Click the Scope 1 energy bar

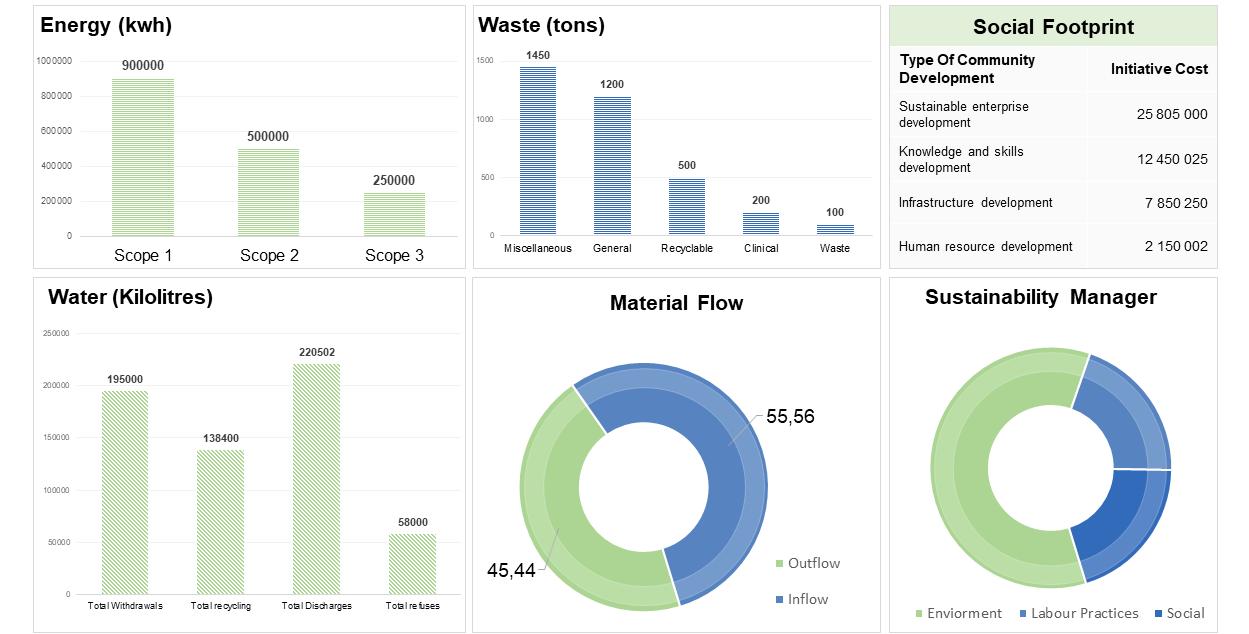pos(143,157)
